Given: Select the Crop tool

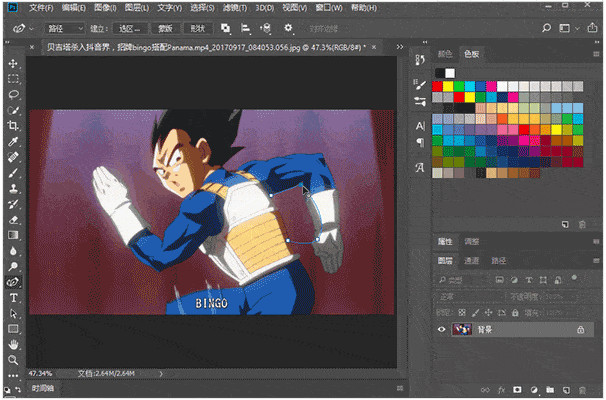Looking at the screenshot, I should click(13, 126).
